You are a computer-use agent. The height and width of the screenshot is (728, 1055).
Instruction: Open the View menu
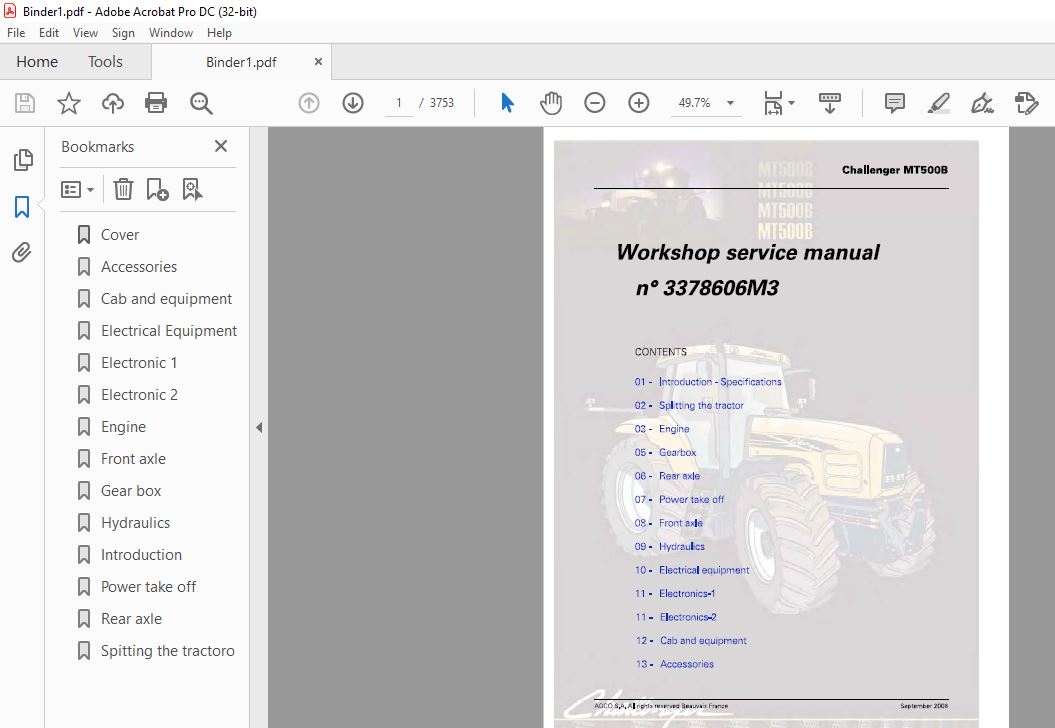(85, 33)
